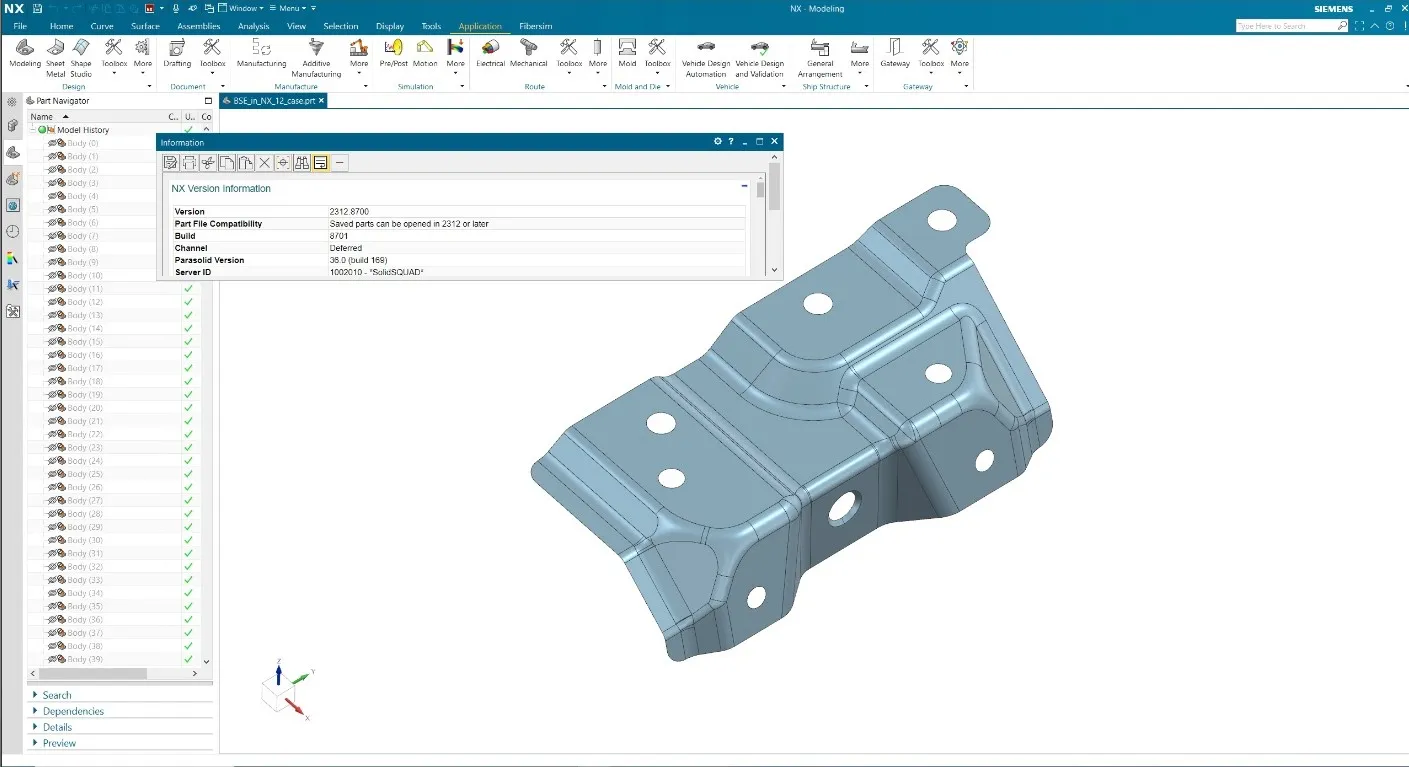Open the Manufacturing application
This screenshot has width=1409, height=767.
coord(261,53)
